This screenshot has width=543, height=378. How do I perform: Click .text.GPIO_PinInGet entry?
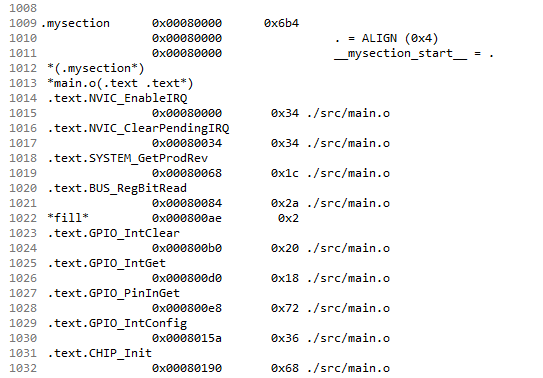[x=114, y=293]
